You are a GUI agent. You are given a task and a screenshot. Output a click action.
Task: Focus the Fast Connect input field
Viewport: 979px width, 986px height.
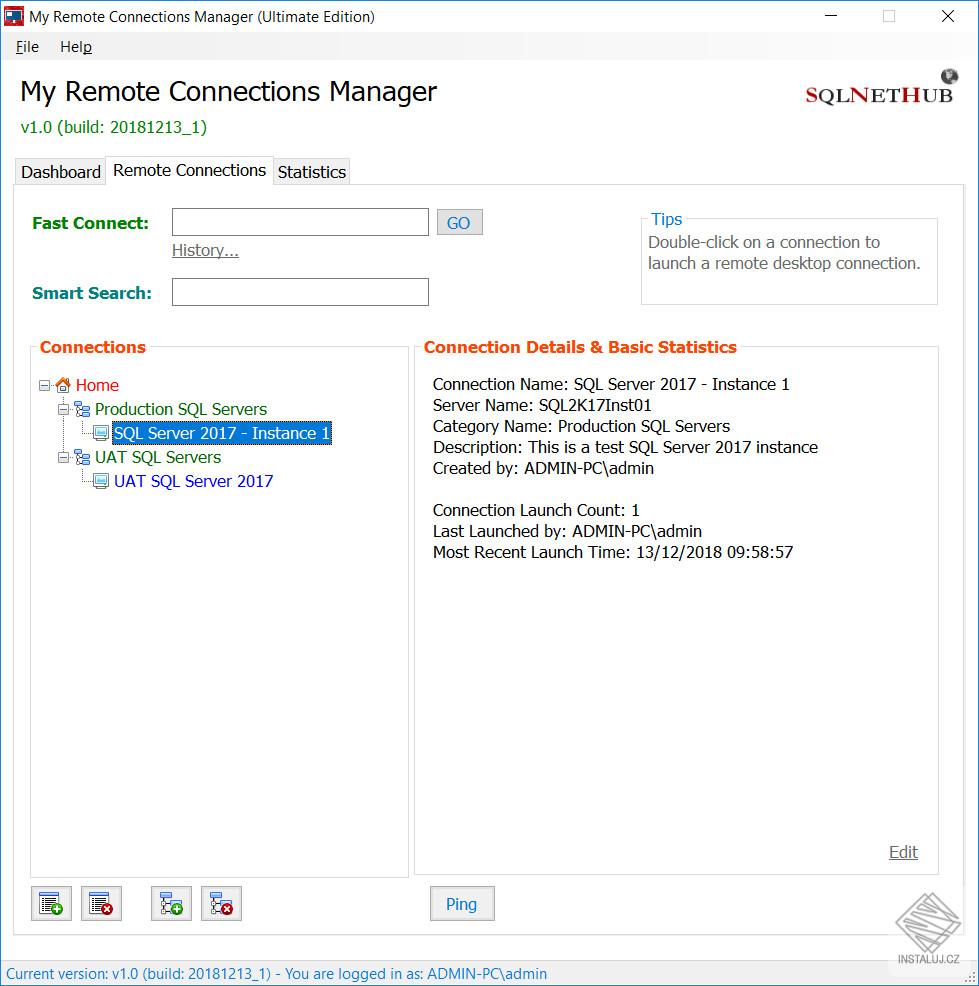[x=301, y=223]
